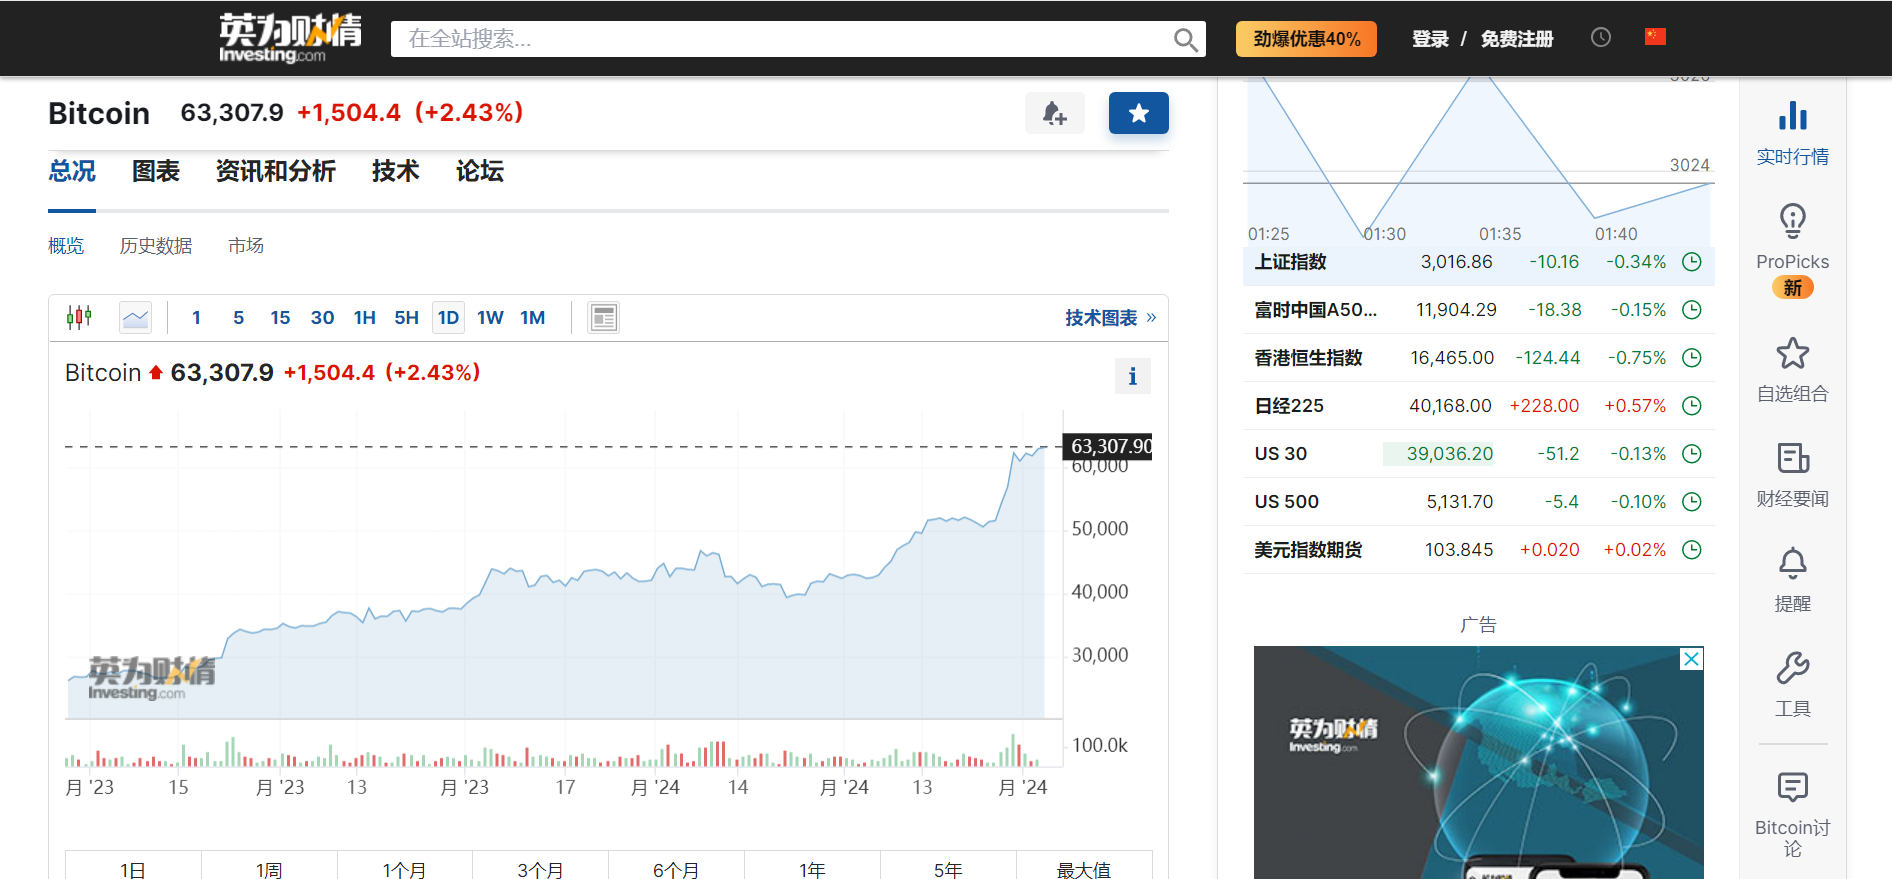1892x879 pixels.
Task: Open the chart news table icon
Action: click(x=603, y=318)
